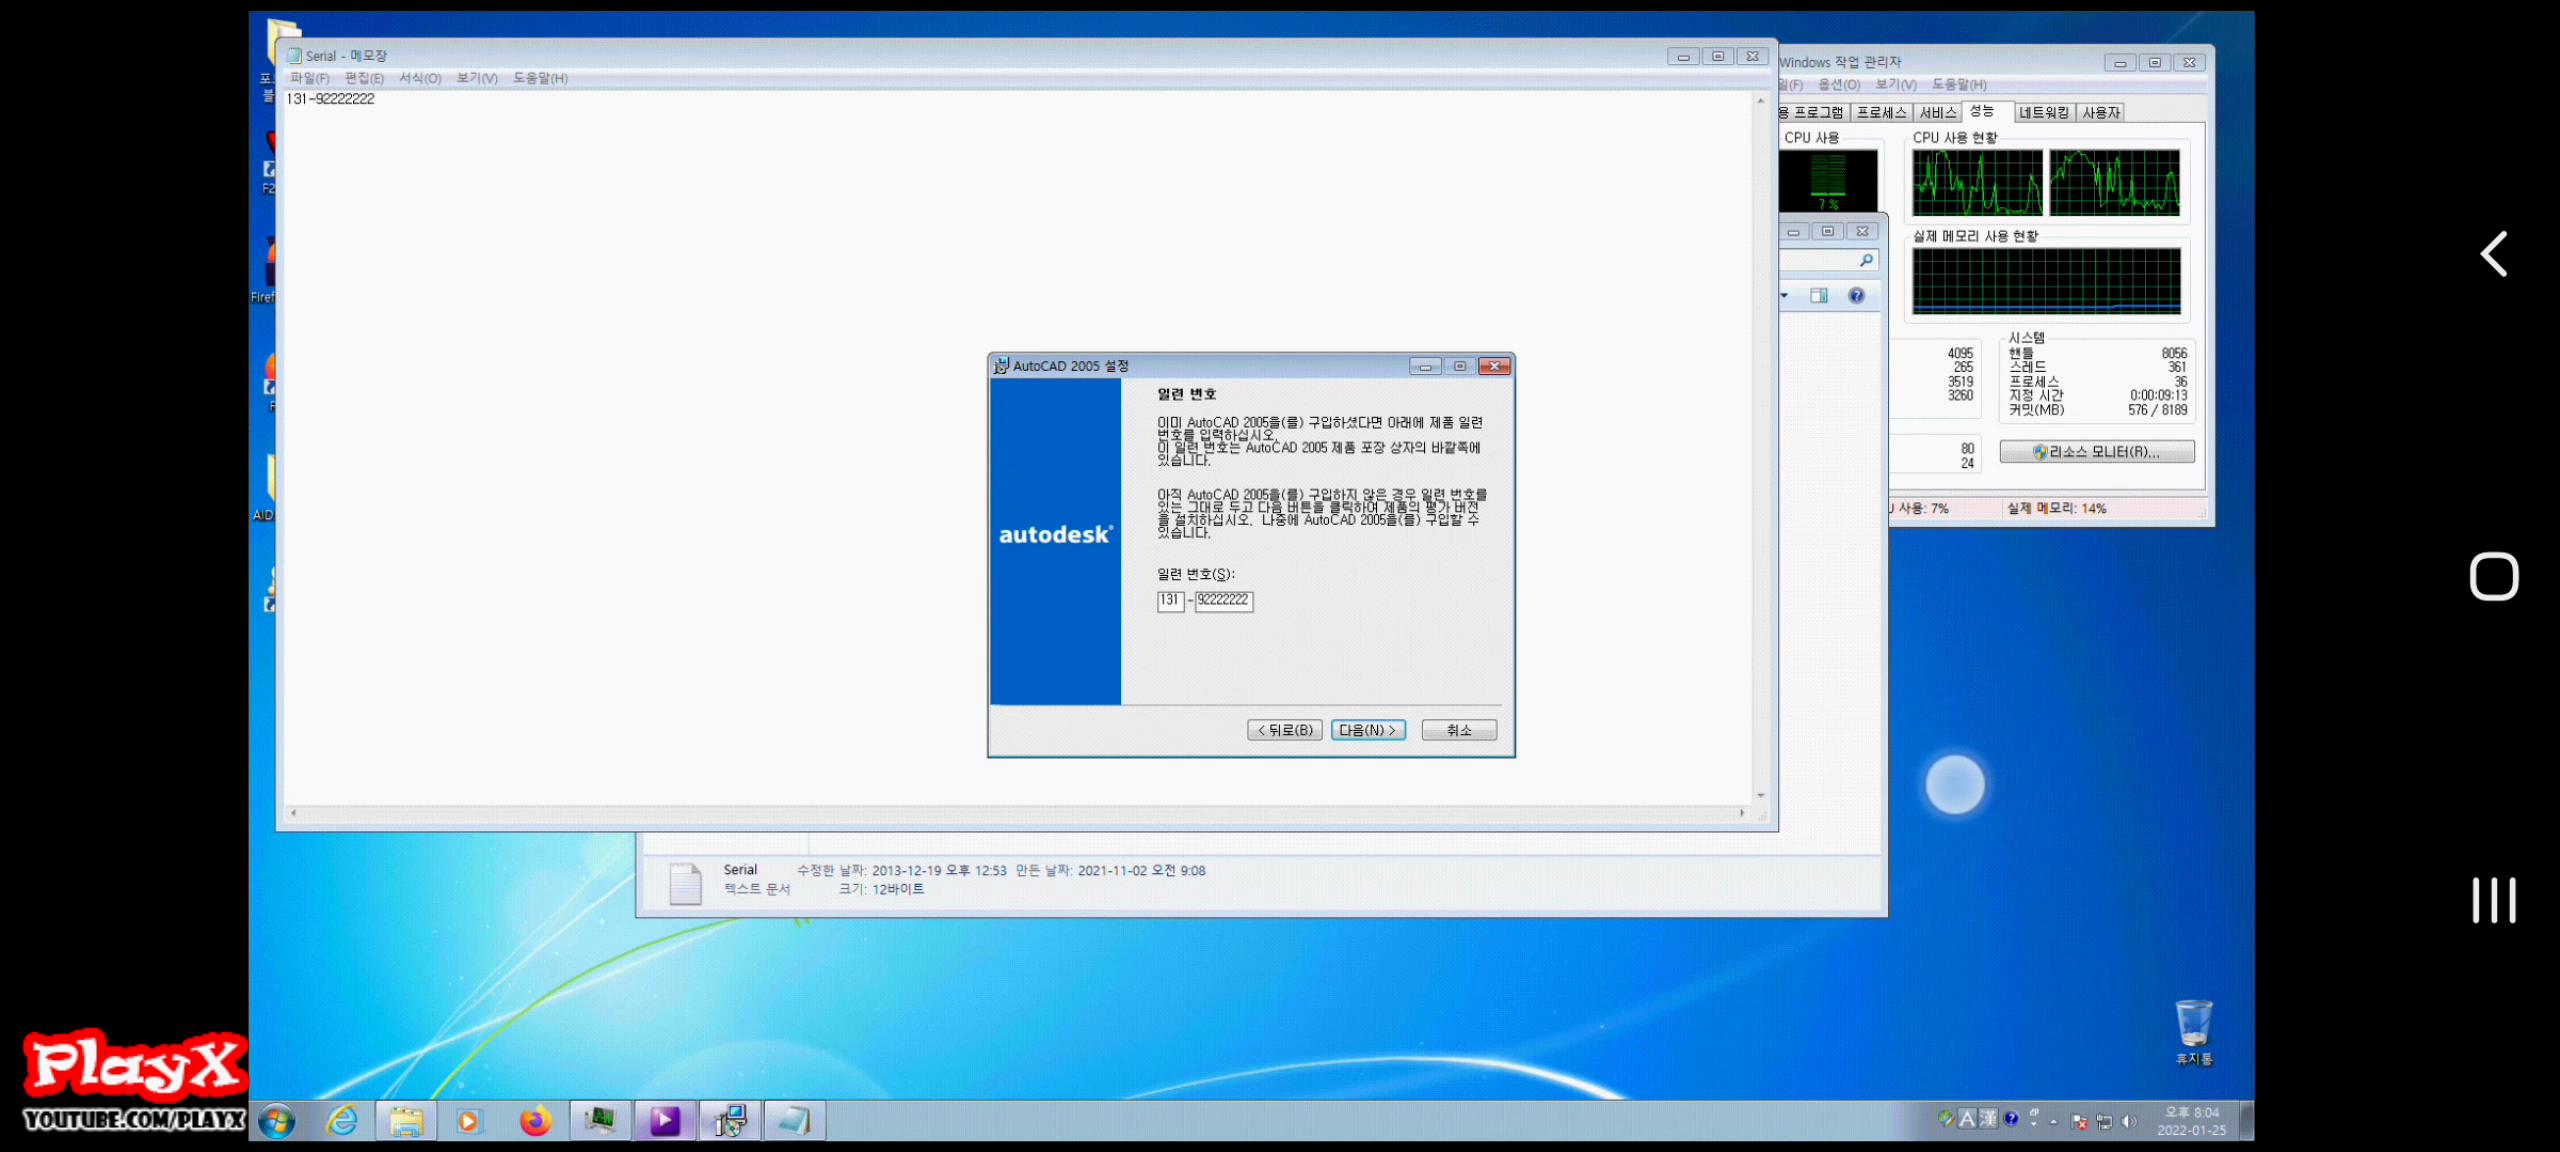The width and height of the screenshot is (2560, 1152).
Task: Click the first serial number field containing 131
Action: [x=1169, y=600]
